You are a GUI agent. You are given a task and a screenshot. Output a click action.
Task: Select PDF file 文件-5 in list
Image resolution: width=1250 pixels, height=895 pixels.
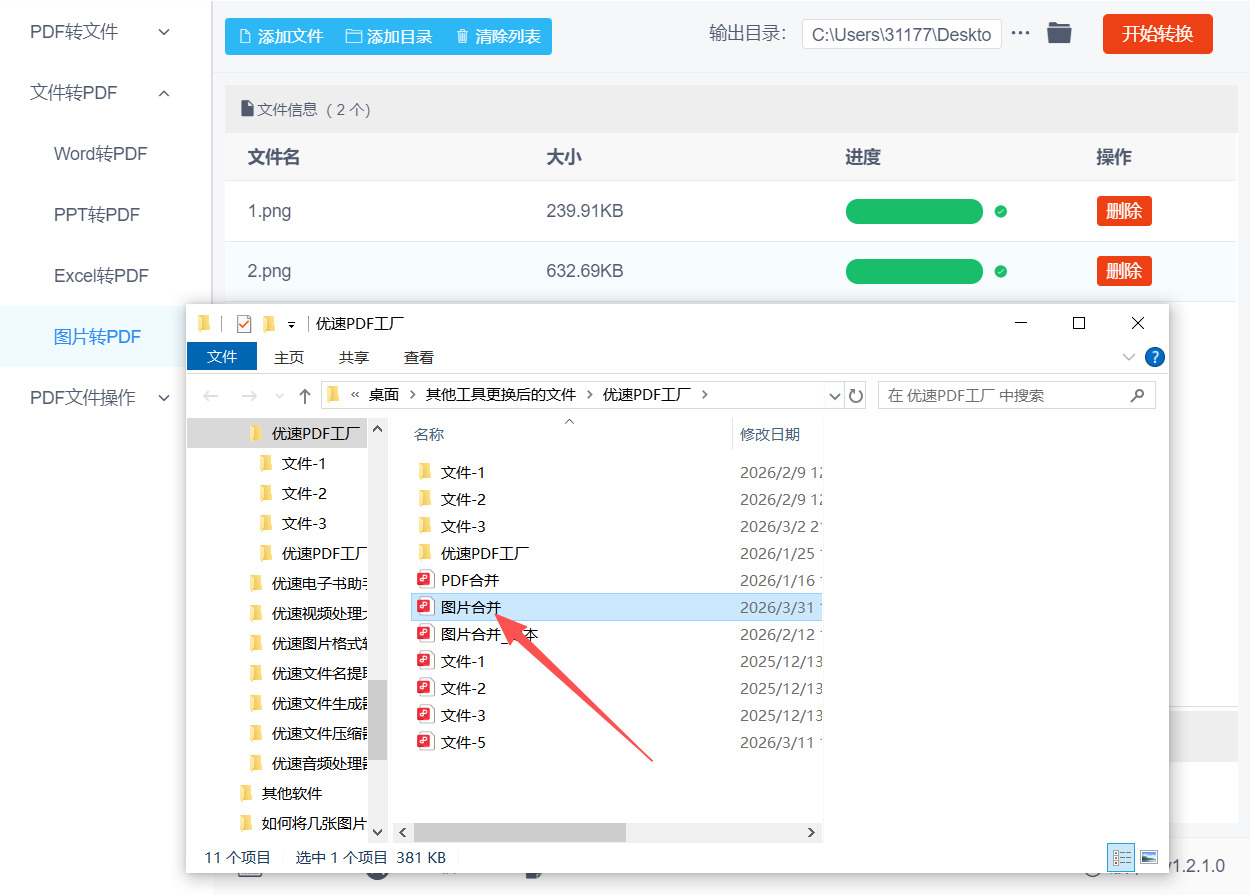[x=463, y=742]
